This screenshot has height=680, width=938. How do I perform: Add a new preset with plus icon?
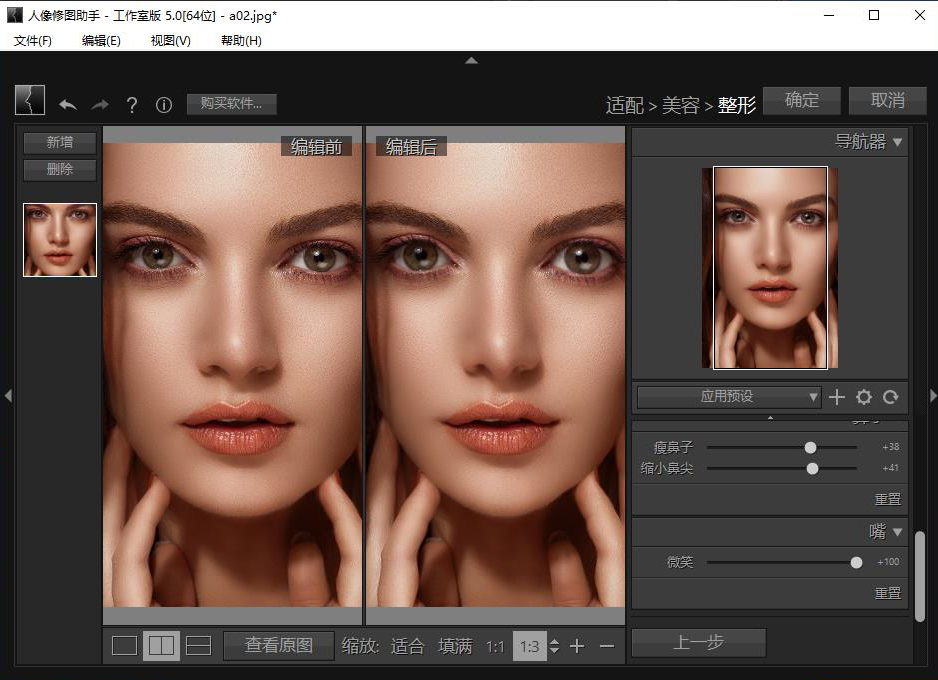point(837,397)
